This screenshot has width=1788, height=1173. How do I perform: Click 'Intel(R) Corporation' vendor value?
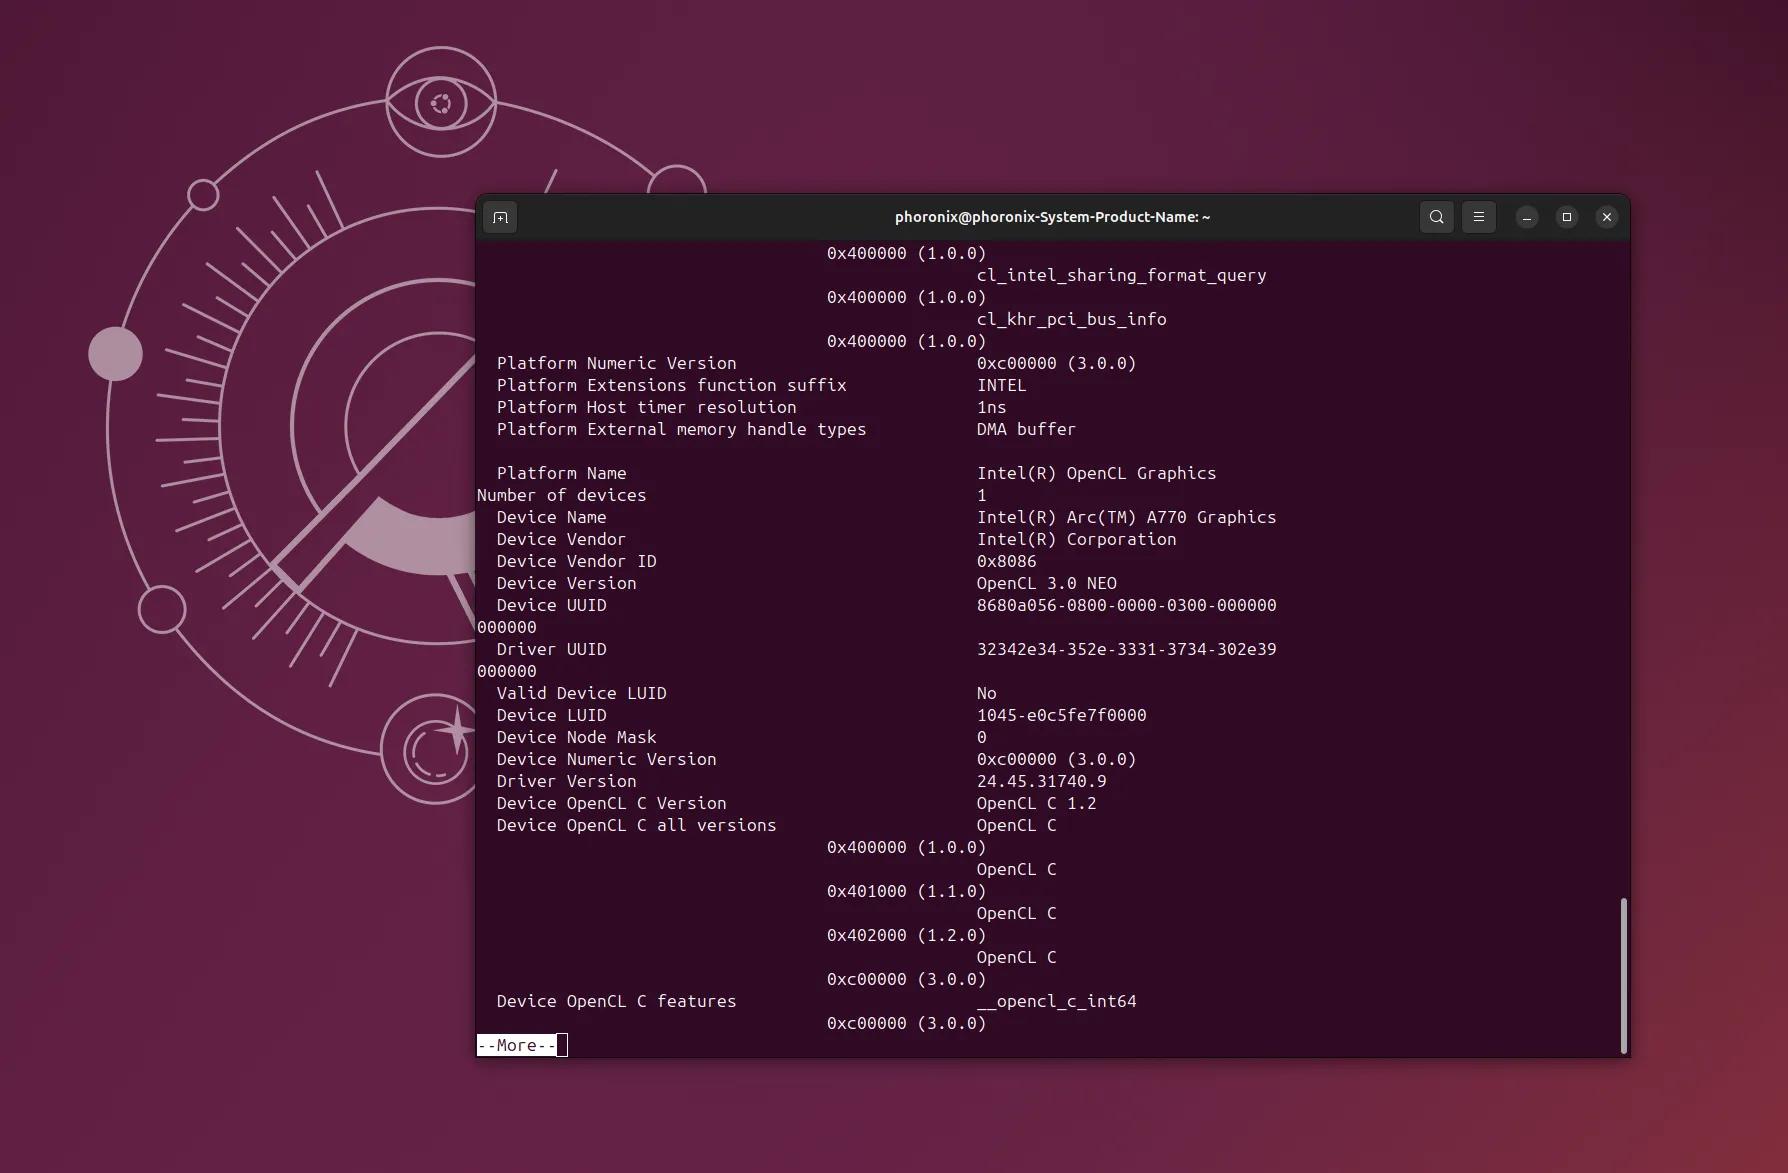click(x=1076, y=539)
